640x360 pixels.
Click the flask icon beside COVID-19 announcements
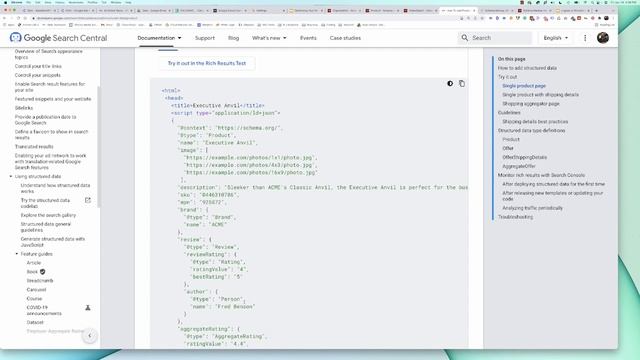[x=87, y=308]
